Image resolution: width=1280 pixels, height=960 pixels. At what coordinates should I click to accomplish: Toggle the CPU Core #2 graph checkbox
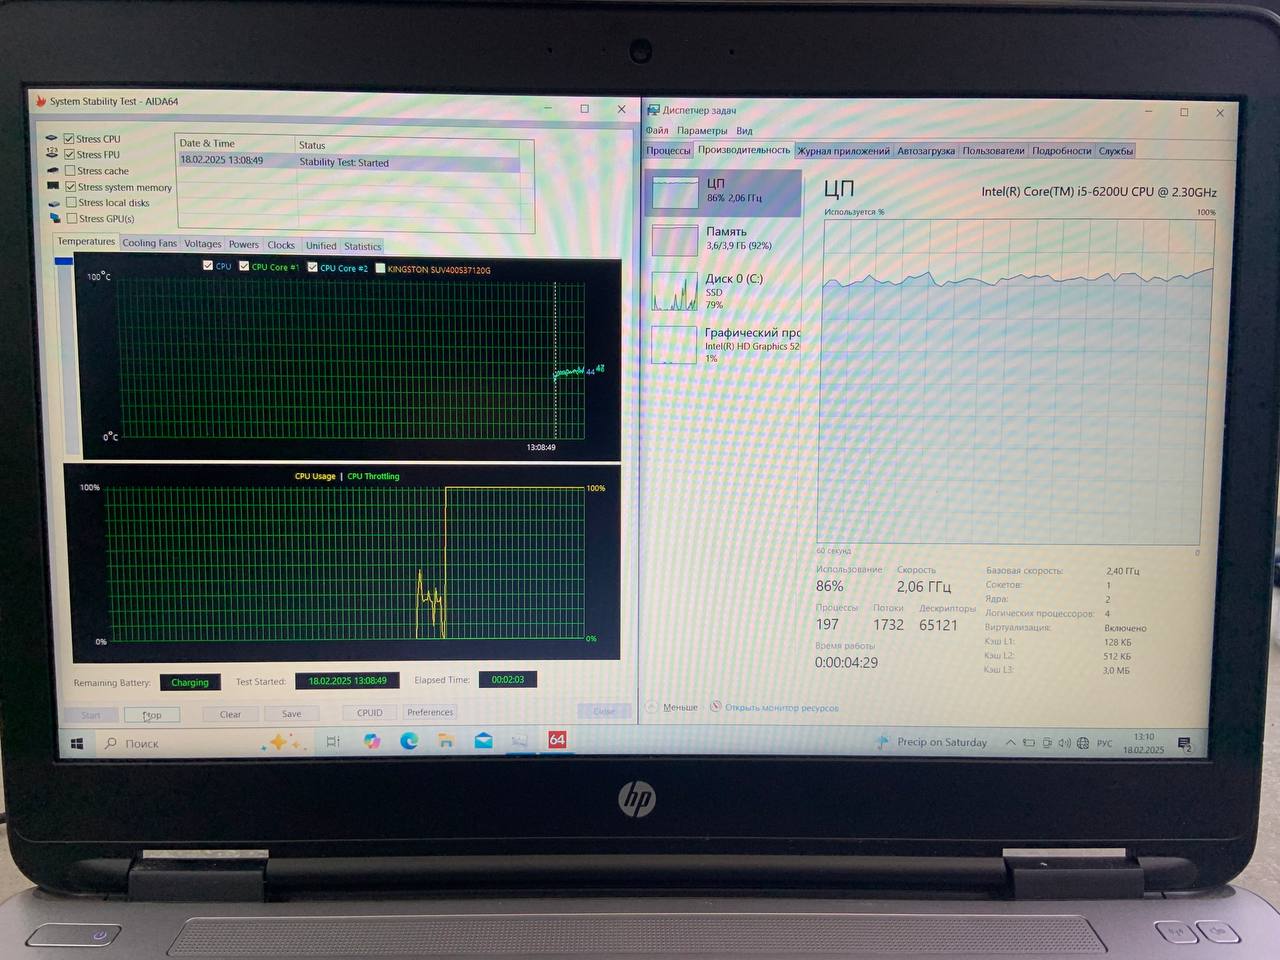313,267
